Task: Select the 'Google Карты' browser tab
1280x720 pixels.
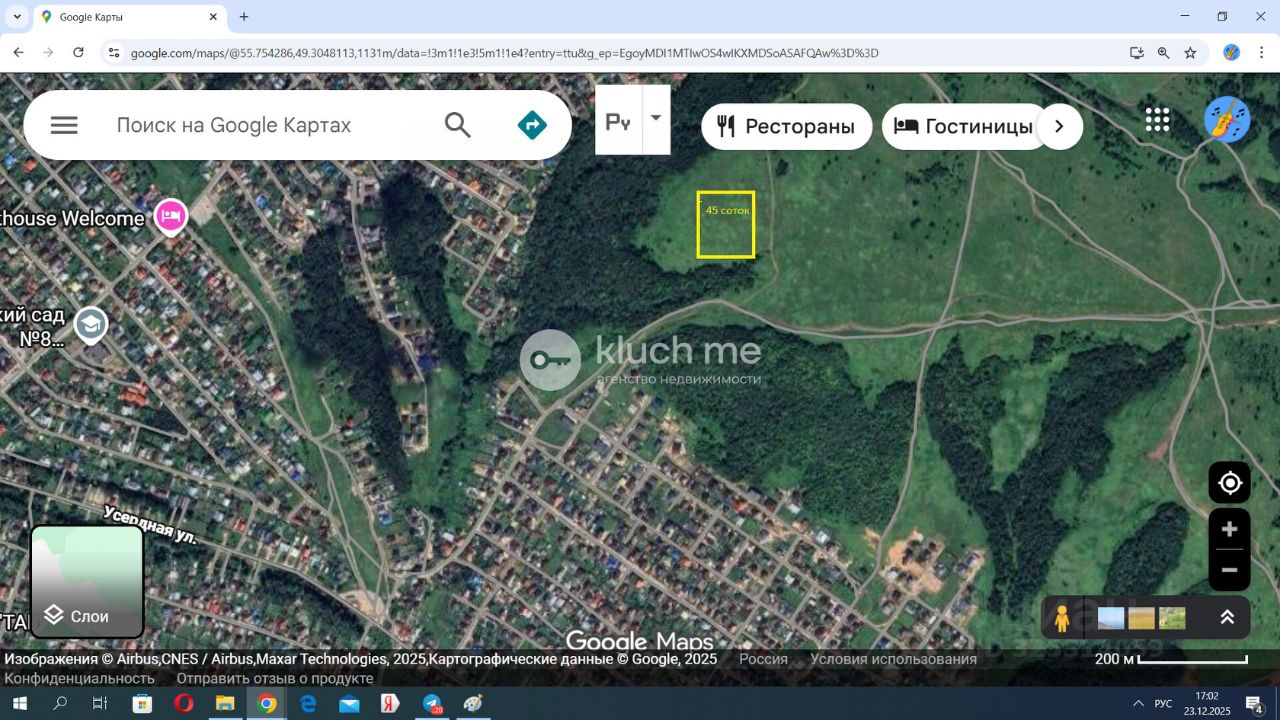Action: point(130,17)
